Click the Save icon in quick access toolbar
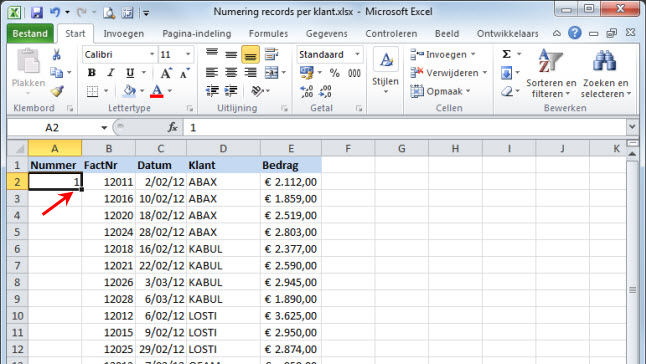646x364 pixels. [37, 12]
